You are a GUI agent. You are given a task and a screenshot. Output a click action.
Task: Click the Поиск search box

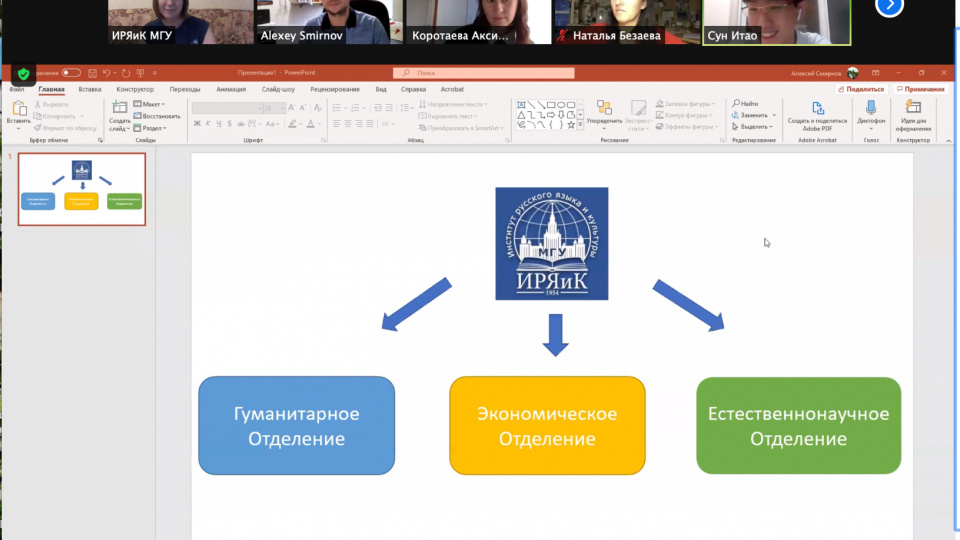click(x=484, y=73)
